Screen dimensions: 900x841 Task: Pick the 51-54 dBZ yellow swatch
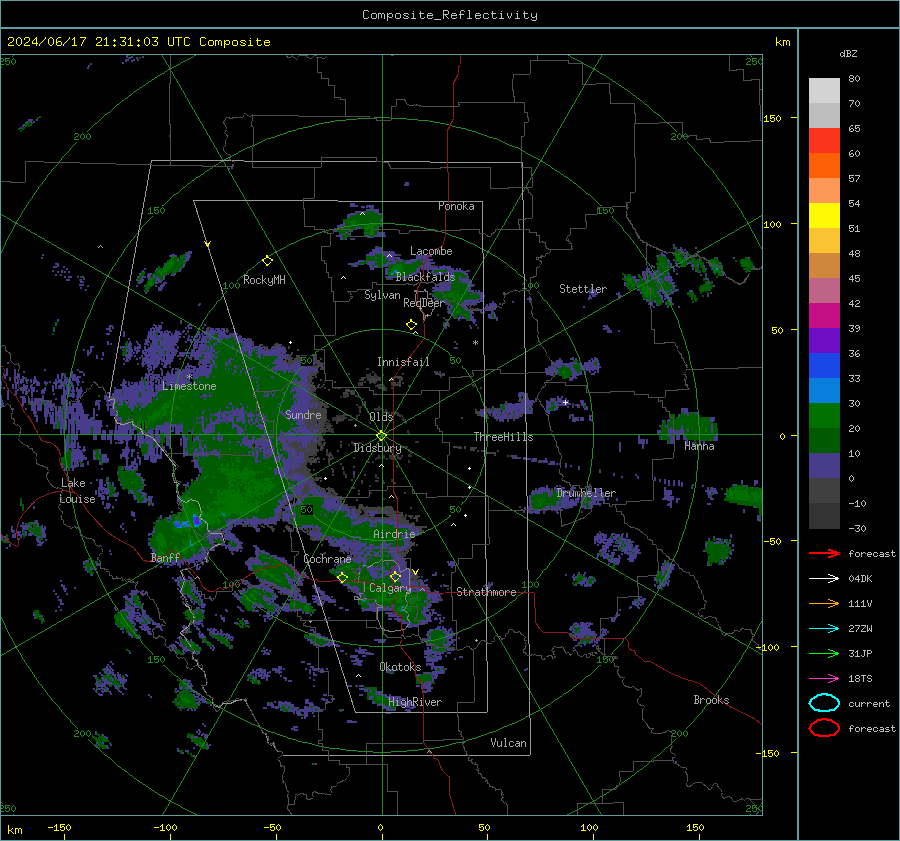click(x=824, y=215)
